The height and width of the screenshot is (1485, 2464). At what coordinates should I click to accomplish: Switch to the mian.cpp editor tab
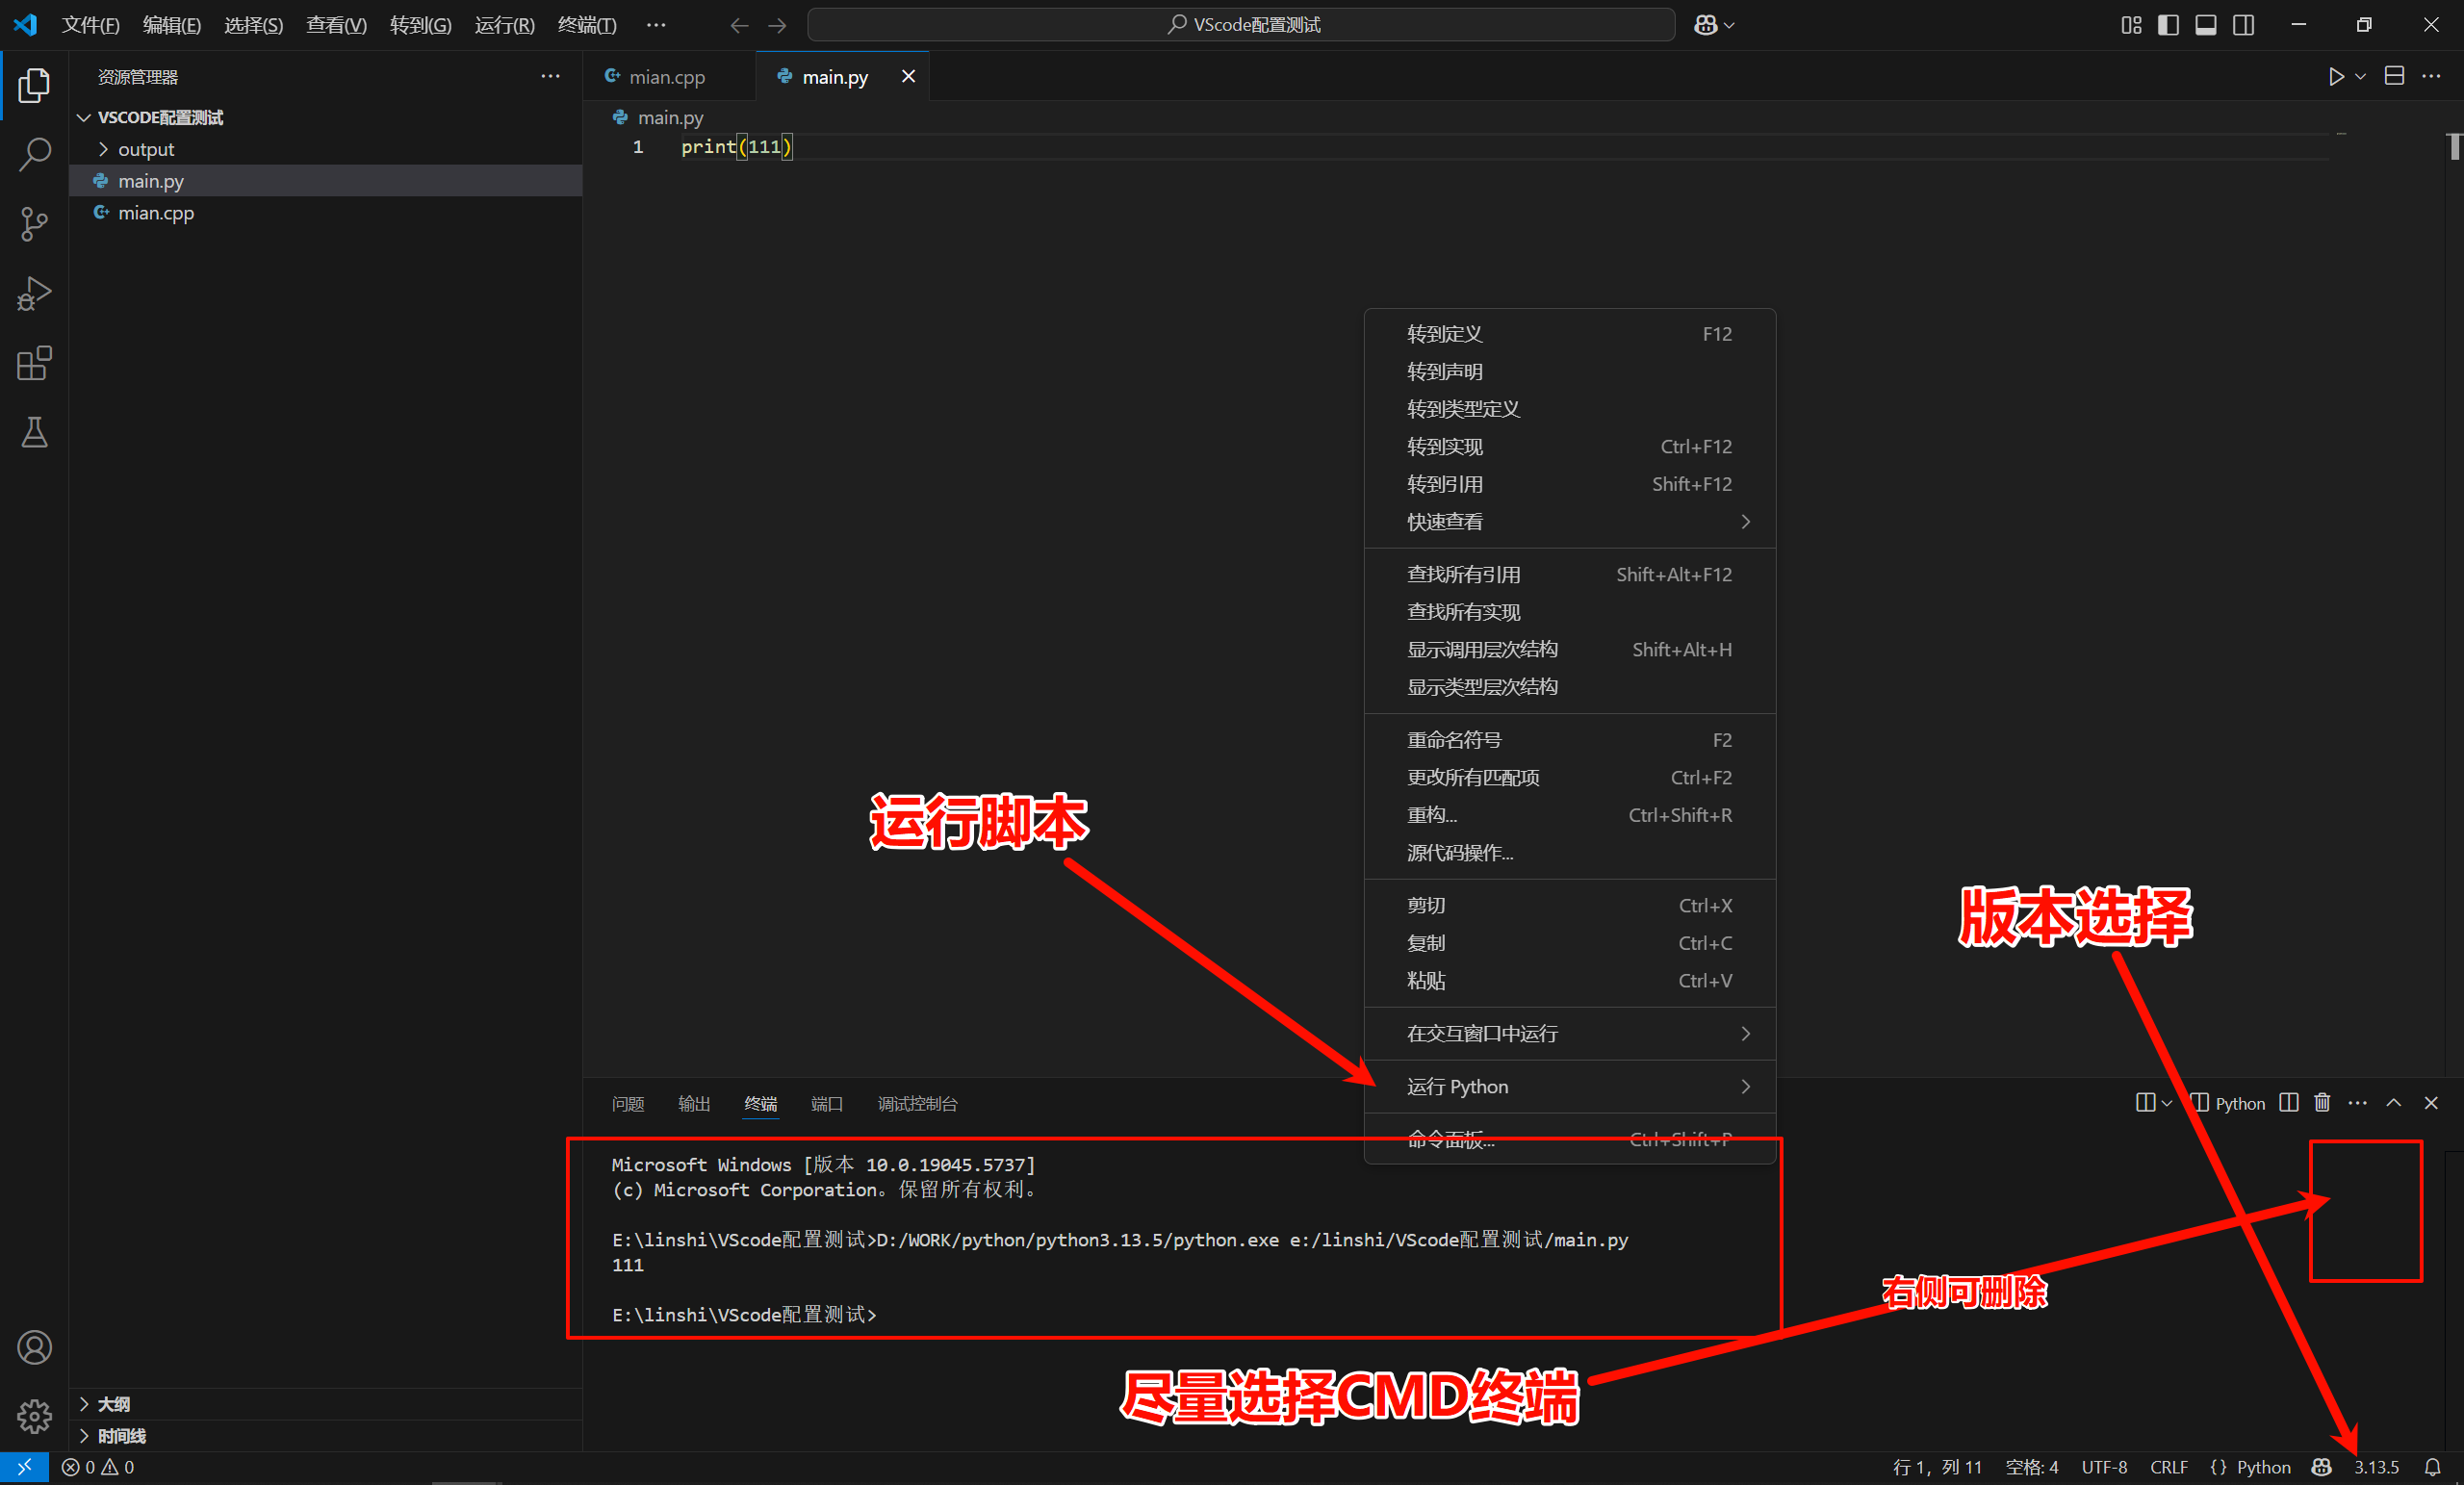(668, 76)
